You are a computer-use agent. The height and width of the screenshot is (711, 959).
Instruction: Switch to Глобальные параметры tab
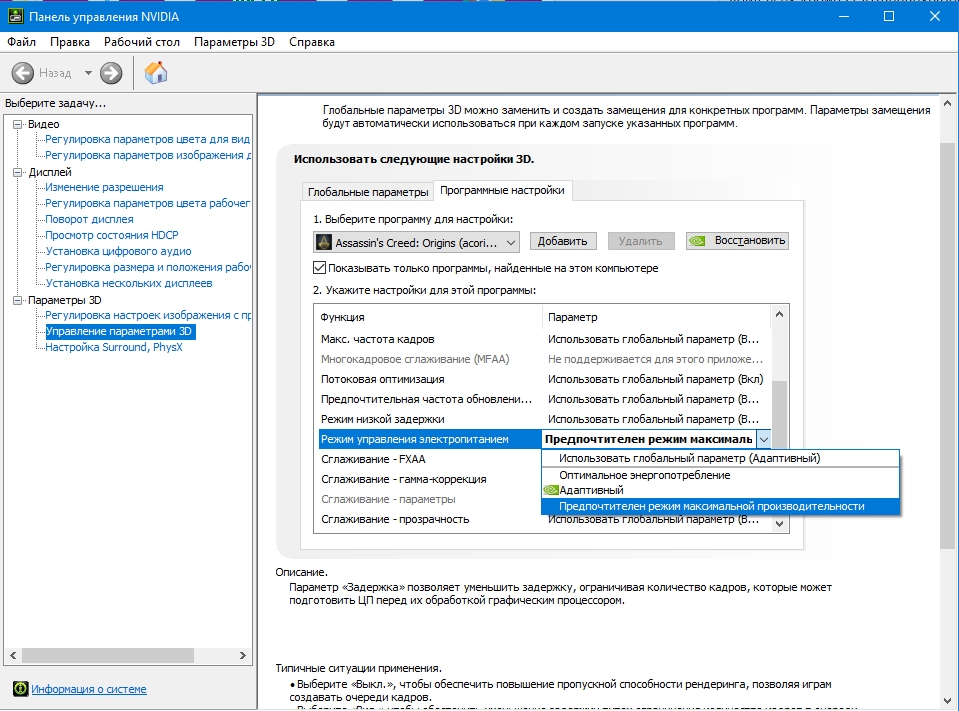click(368, 192)
